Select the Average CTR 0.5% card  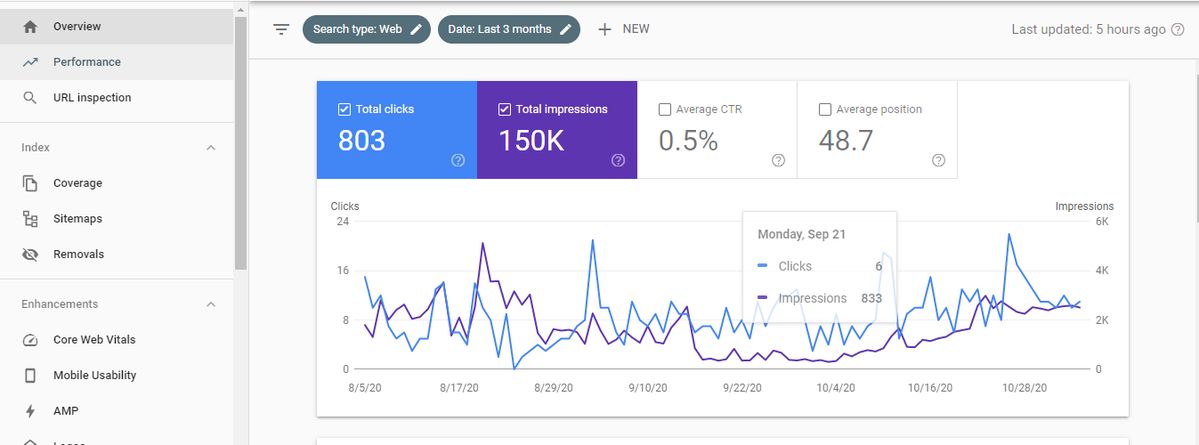717,130
